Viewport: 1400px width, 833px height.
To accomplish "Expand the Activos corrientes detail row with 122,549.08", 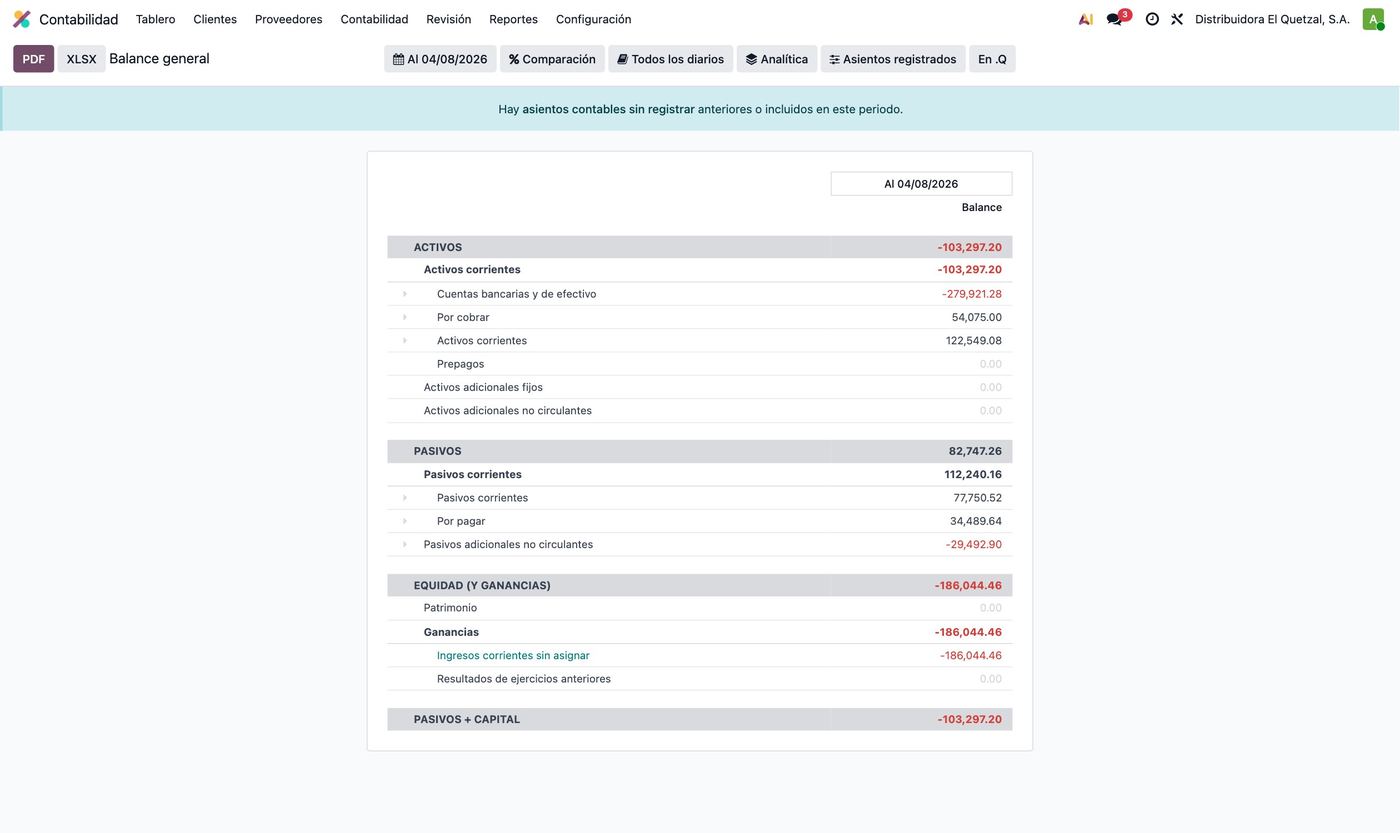I will tap(405, 341).
